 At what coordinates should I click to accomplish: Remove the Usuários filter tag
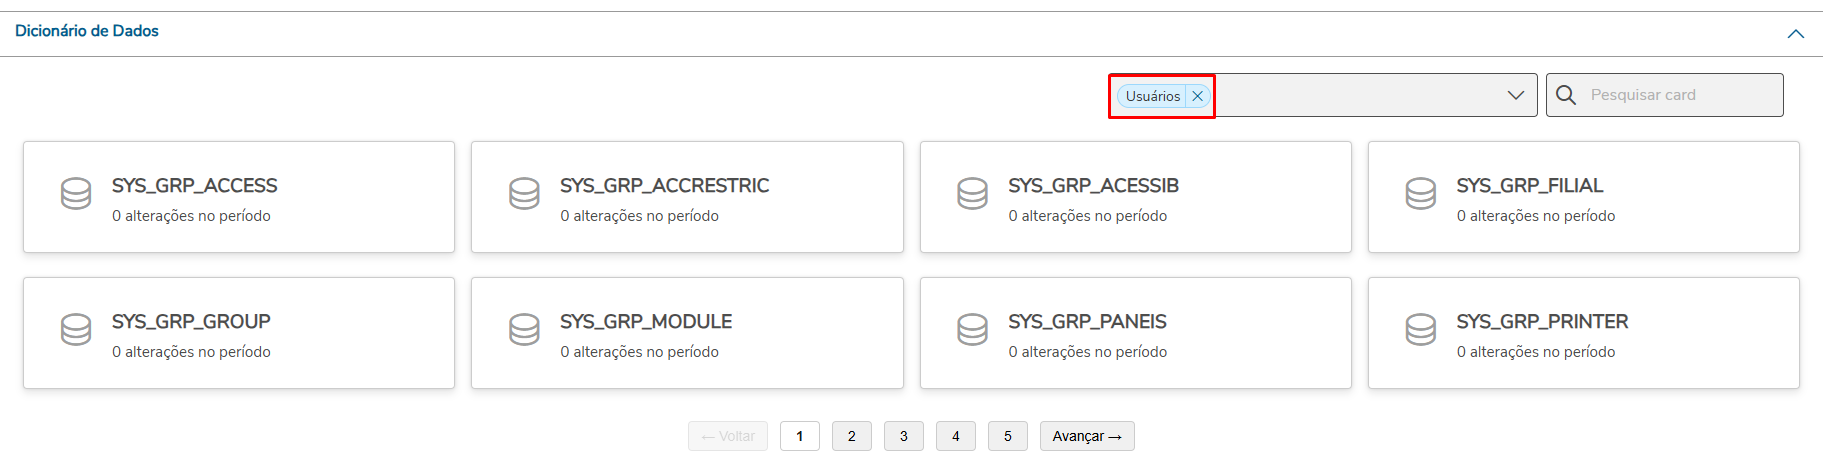1197,96
